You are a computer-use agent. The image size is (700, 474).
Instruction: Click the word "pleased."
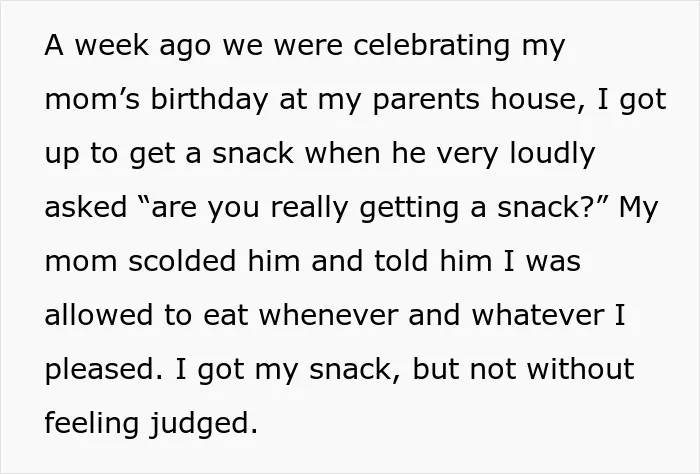(104, 370)
